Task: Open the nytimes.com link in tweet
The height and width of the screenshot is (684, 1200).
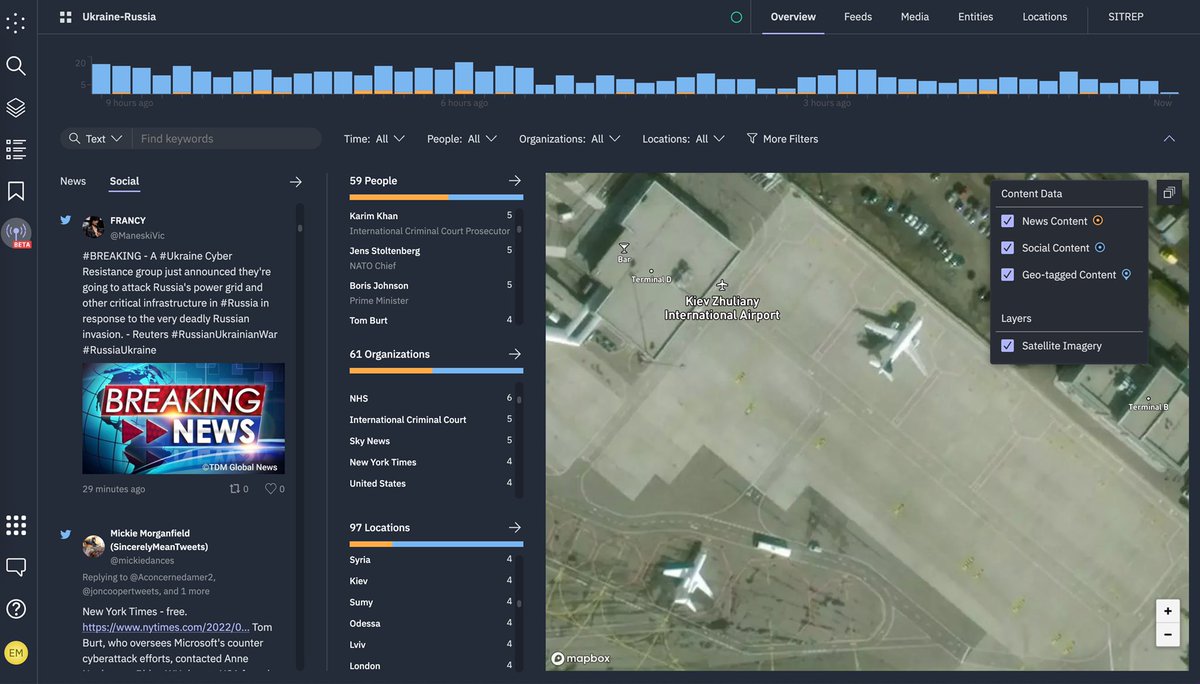Action: tap(166, 627)
